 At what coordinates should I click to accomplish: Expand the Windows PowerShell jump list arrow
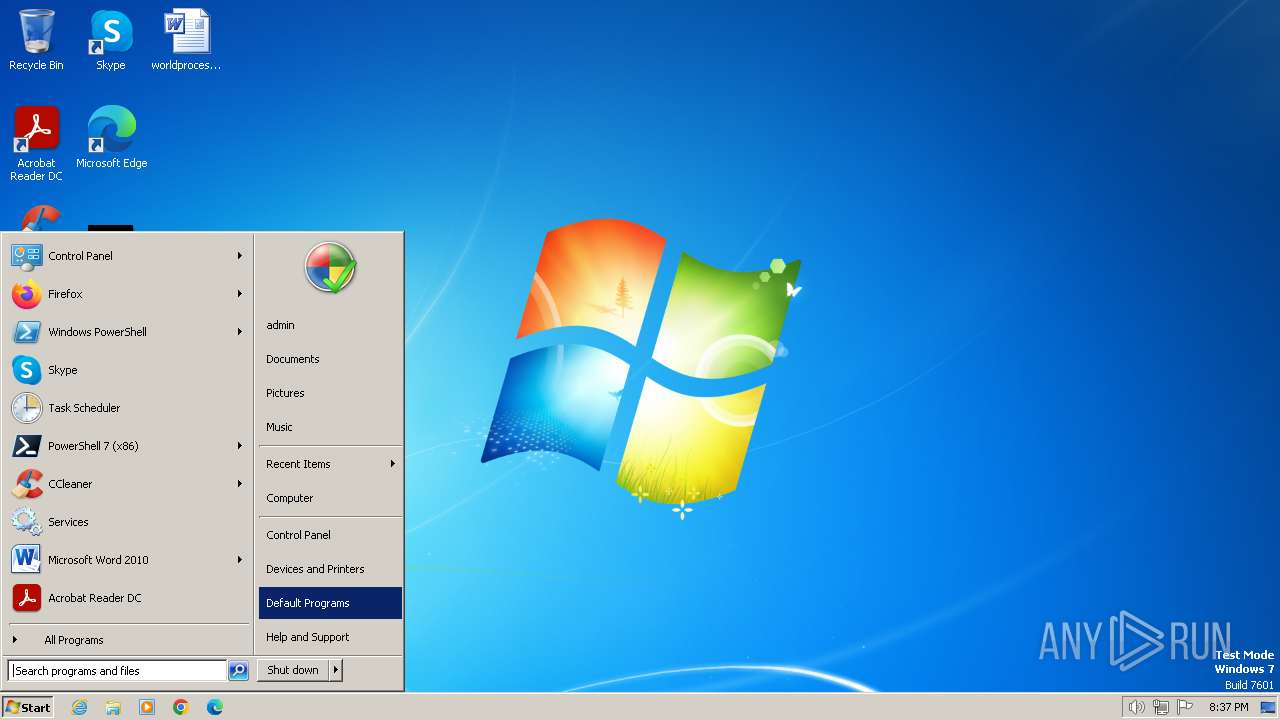(240, 332)
